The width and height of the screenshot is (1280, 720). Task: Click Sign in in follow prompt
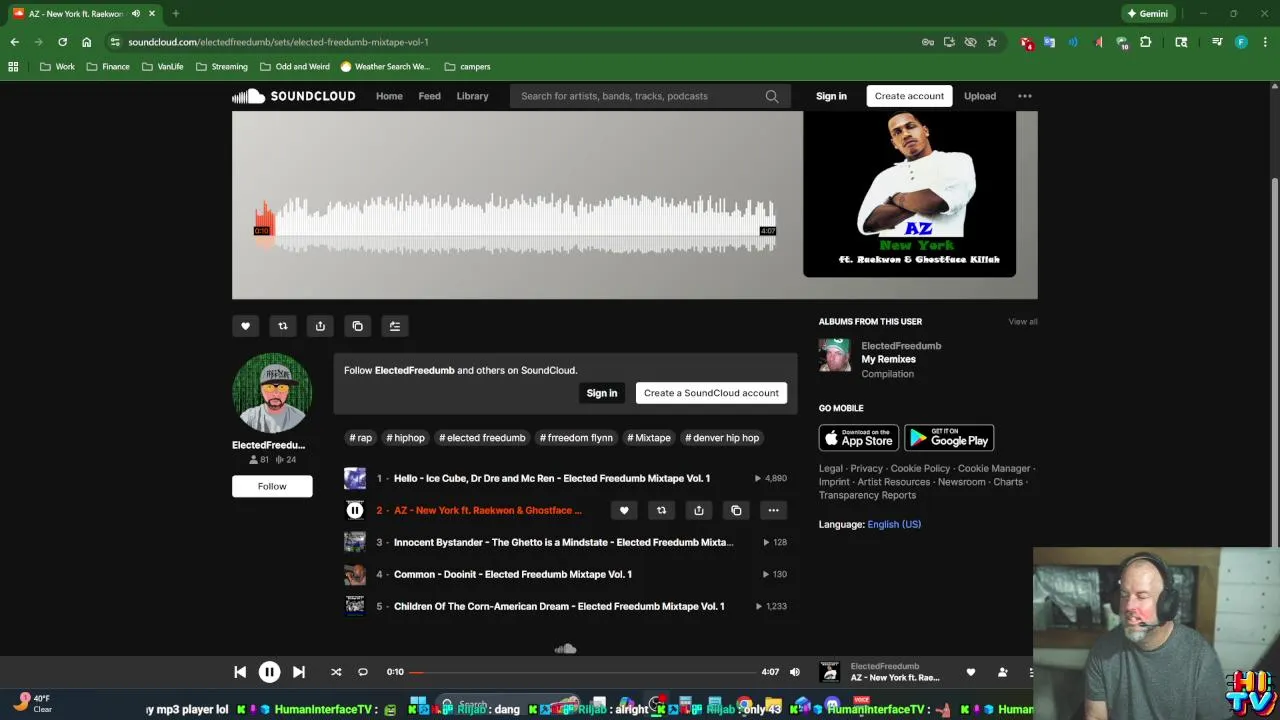[x=602, y=393]
